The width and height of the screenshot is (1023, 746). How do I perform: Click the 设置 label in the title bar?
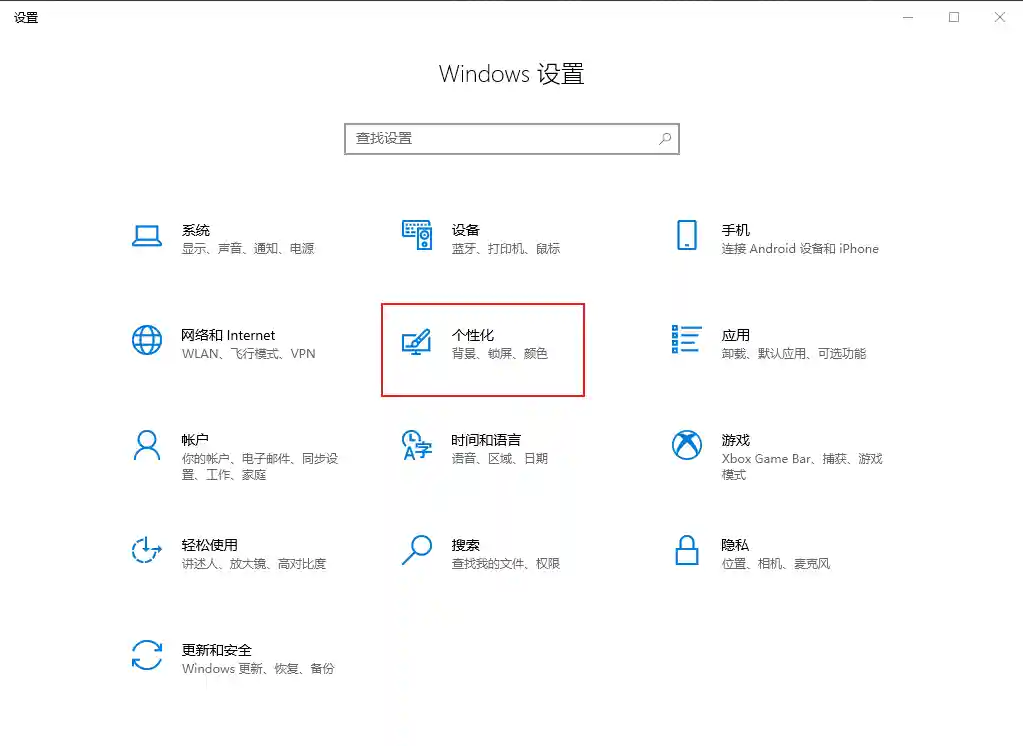coord(26,16)
